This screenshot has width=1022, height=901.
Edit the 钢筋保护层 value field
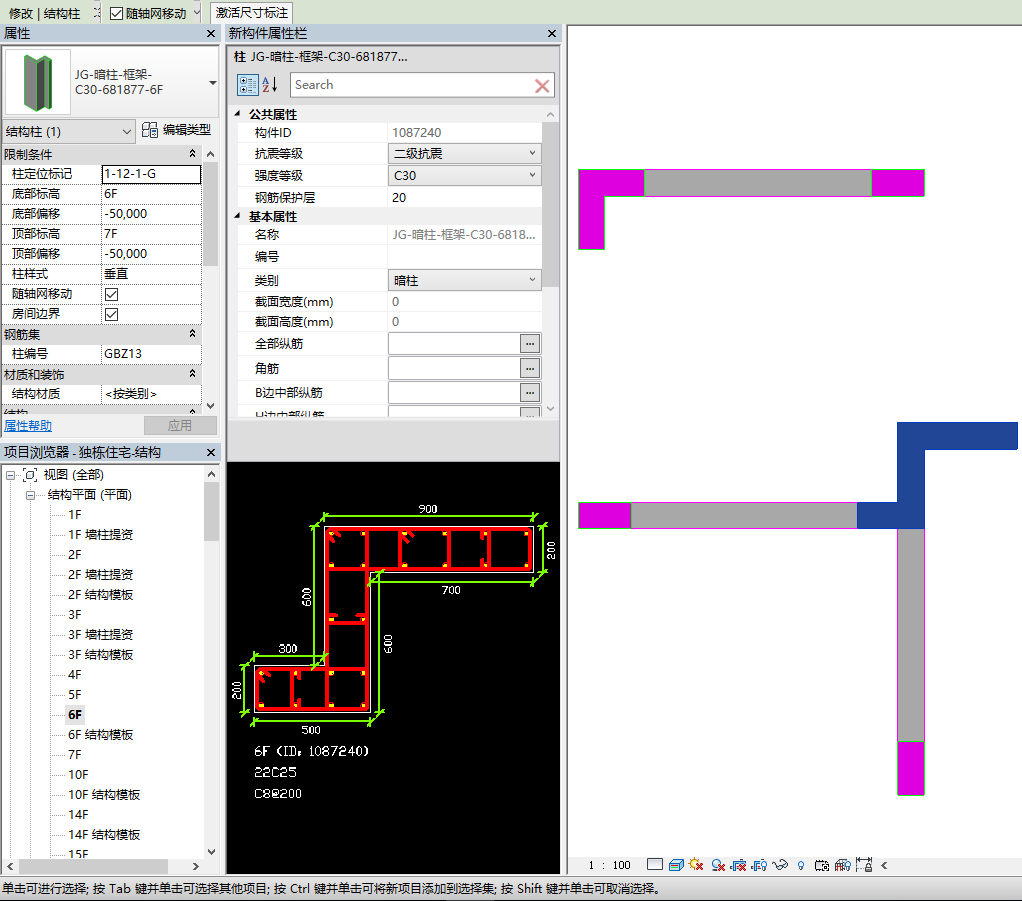465,198
